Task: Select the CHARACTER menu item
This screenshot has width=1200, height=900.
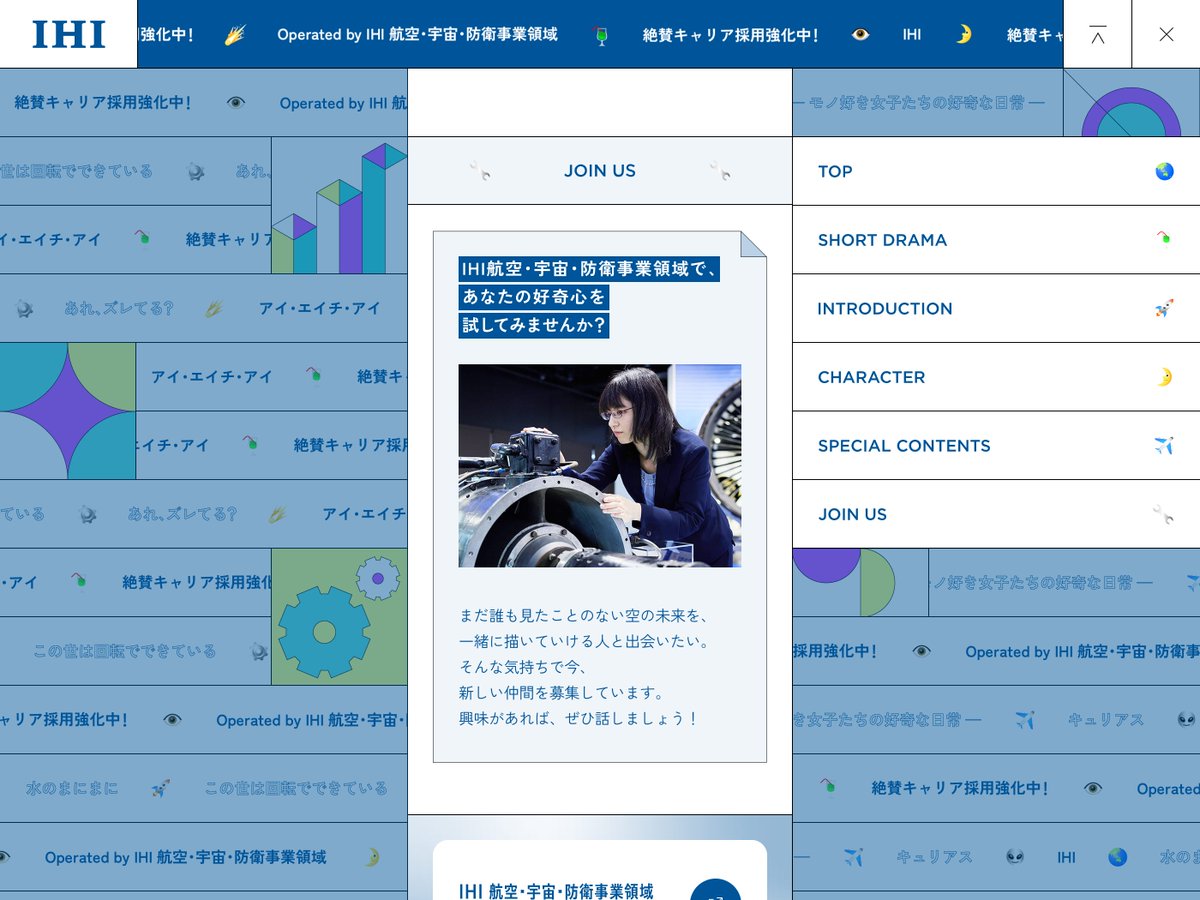Action: coord(996,377)
